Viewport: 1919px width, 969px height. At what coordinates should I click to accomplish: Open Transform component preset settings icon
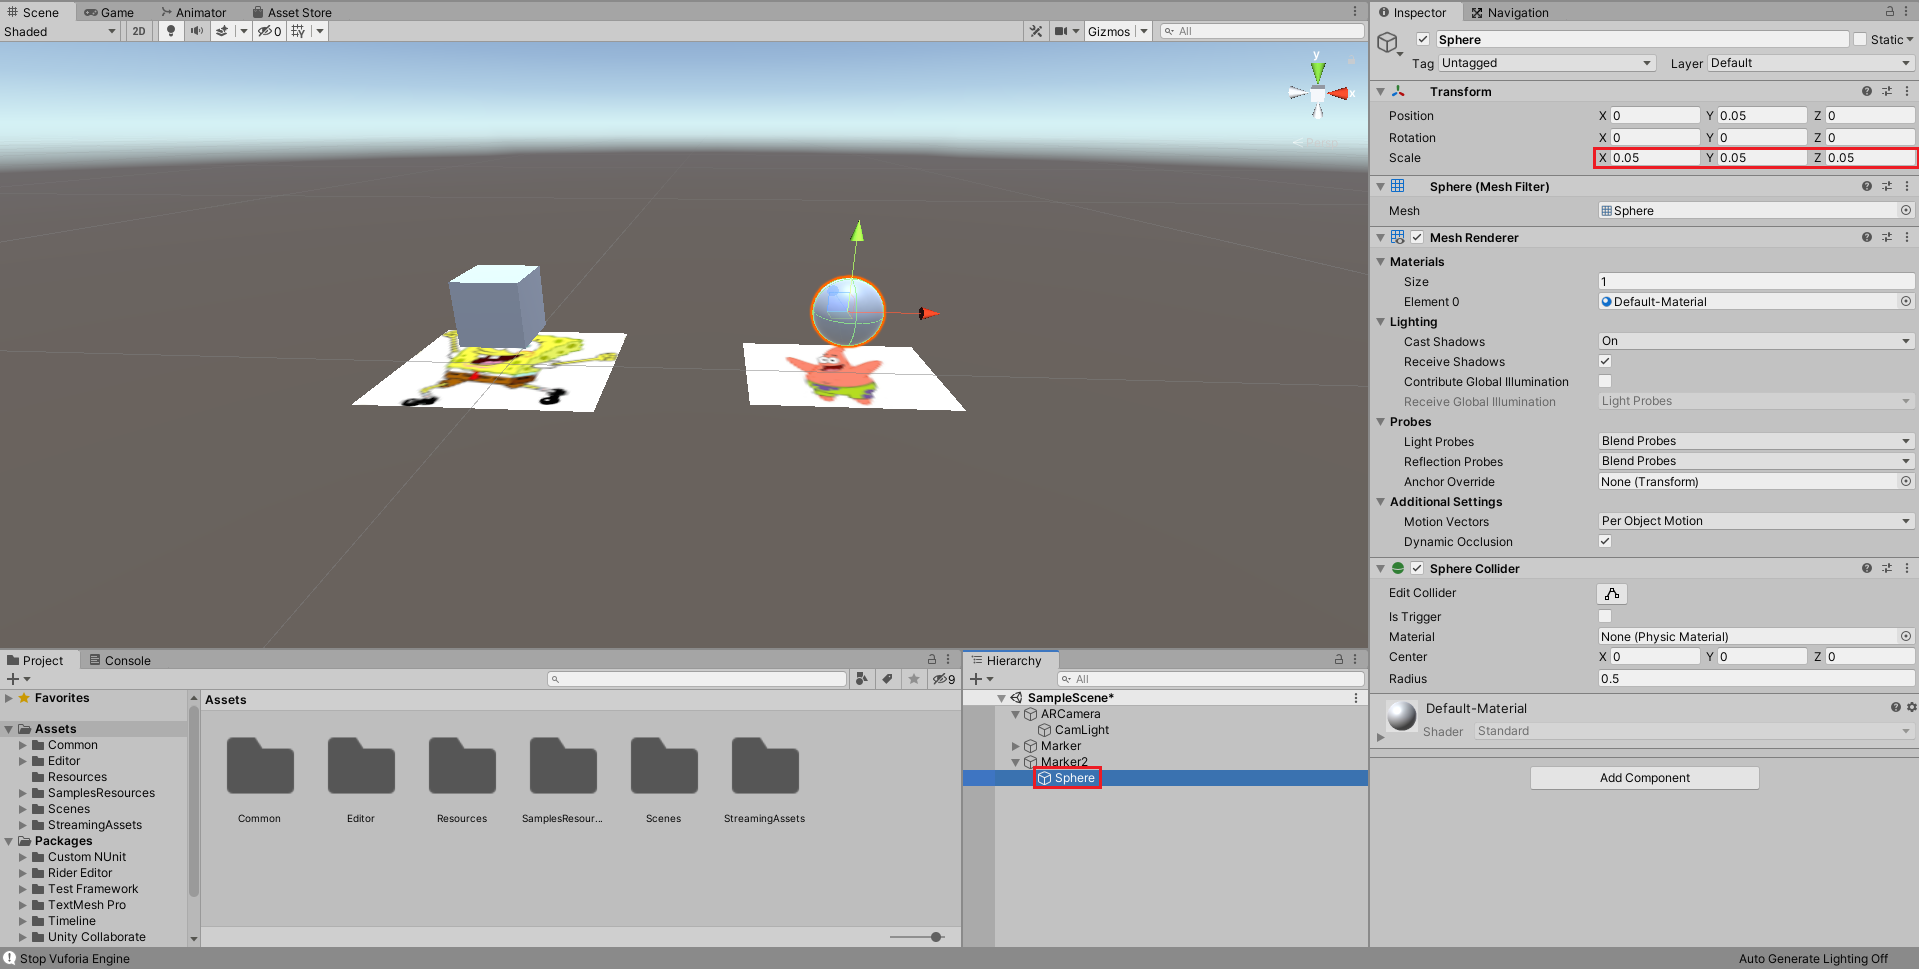pyautogui.click(x=1887, y=91)
